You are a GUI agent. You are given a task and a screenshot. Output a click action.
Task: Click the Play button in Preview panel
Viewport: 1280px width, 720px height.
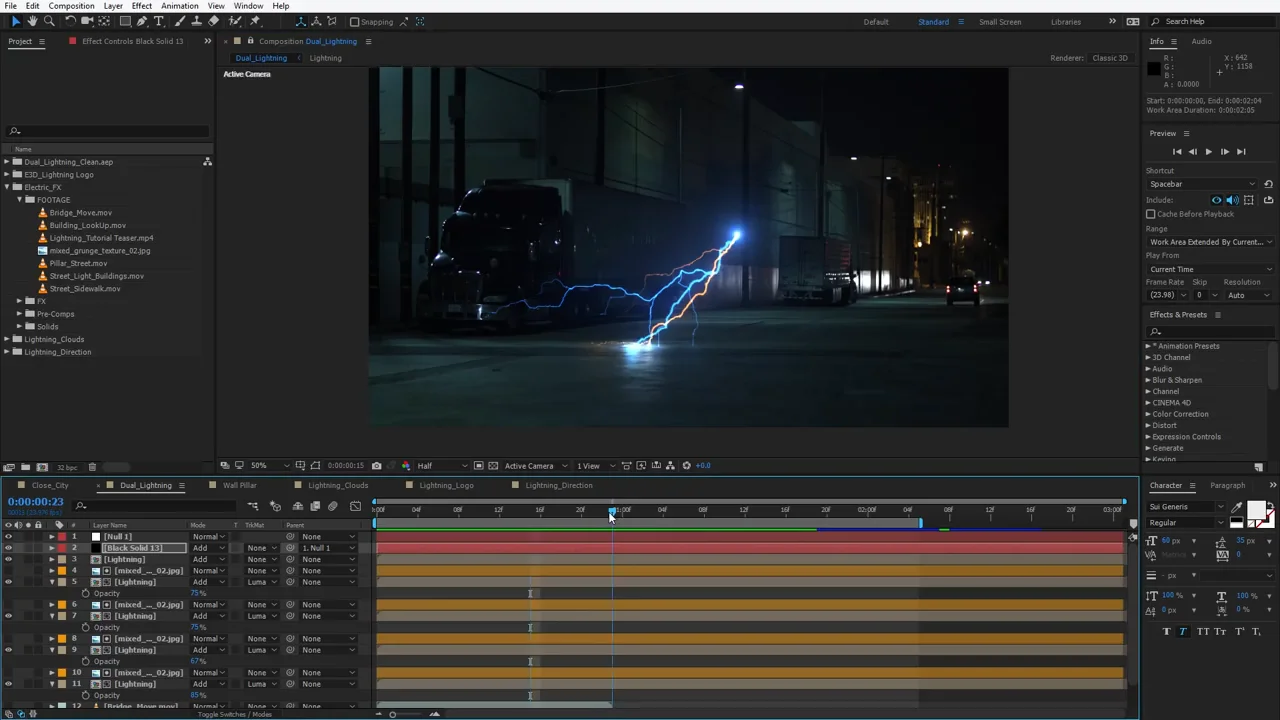tap(1208, 152)
